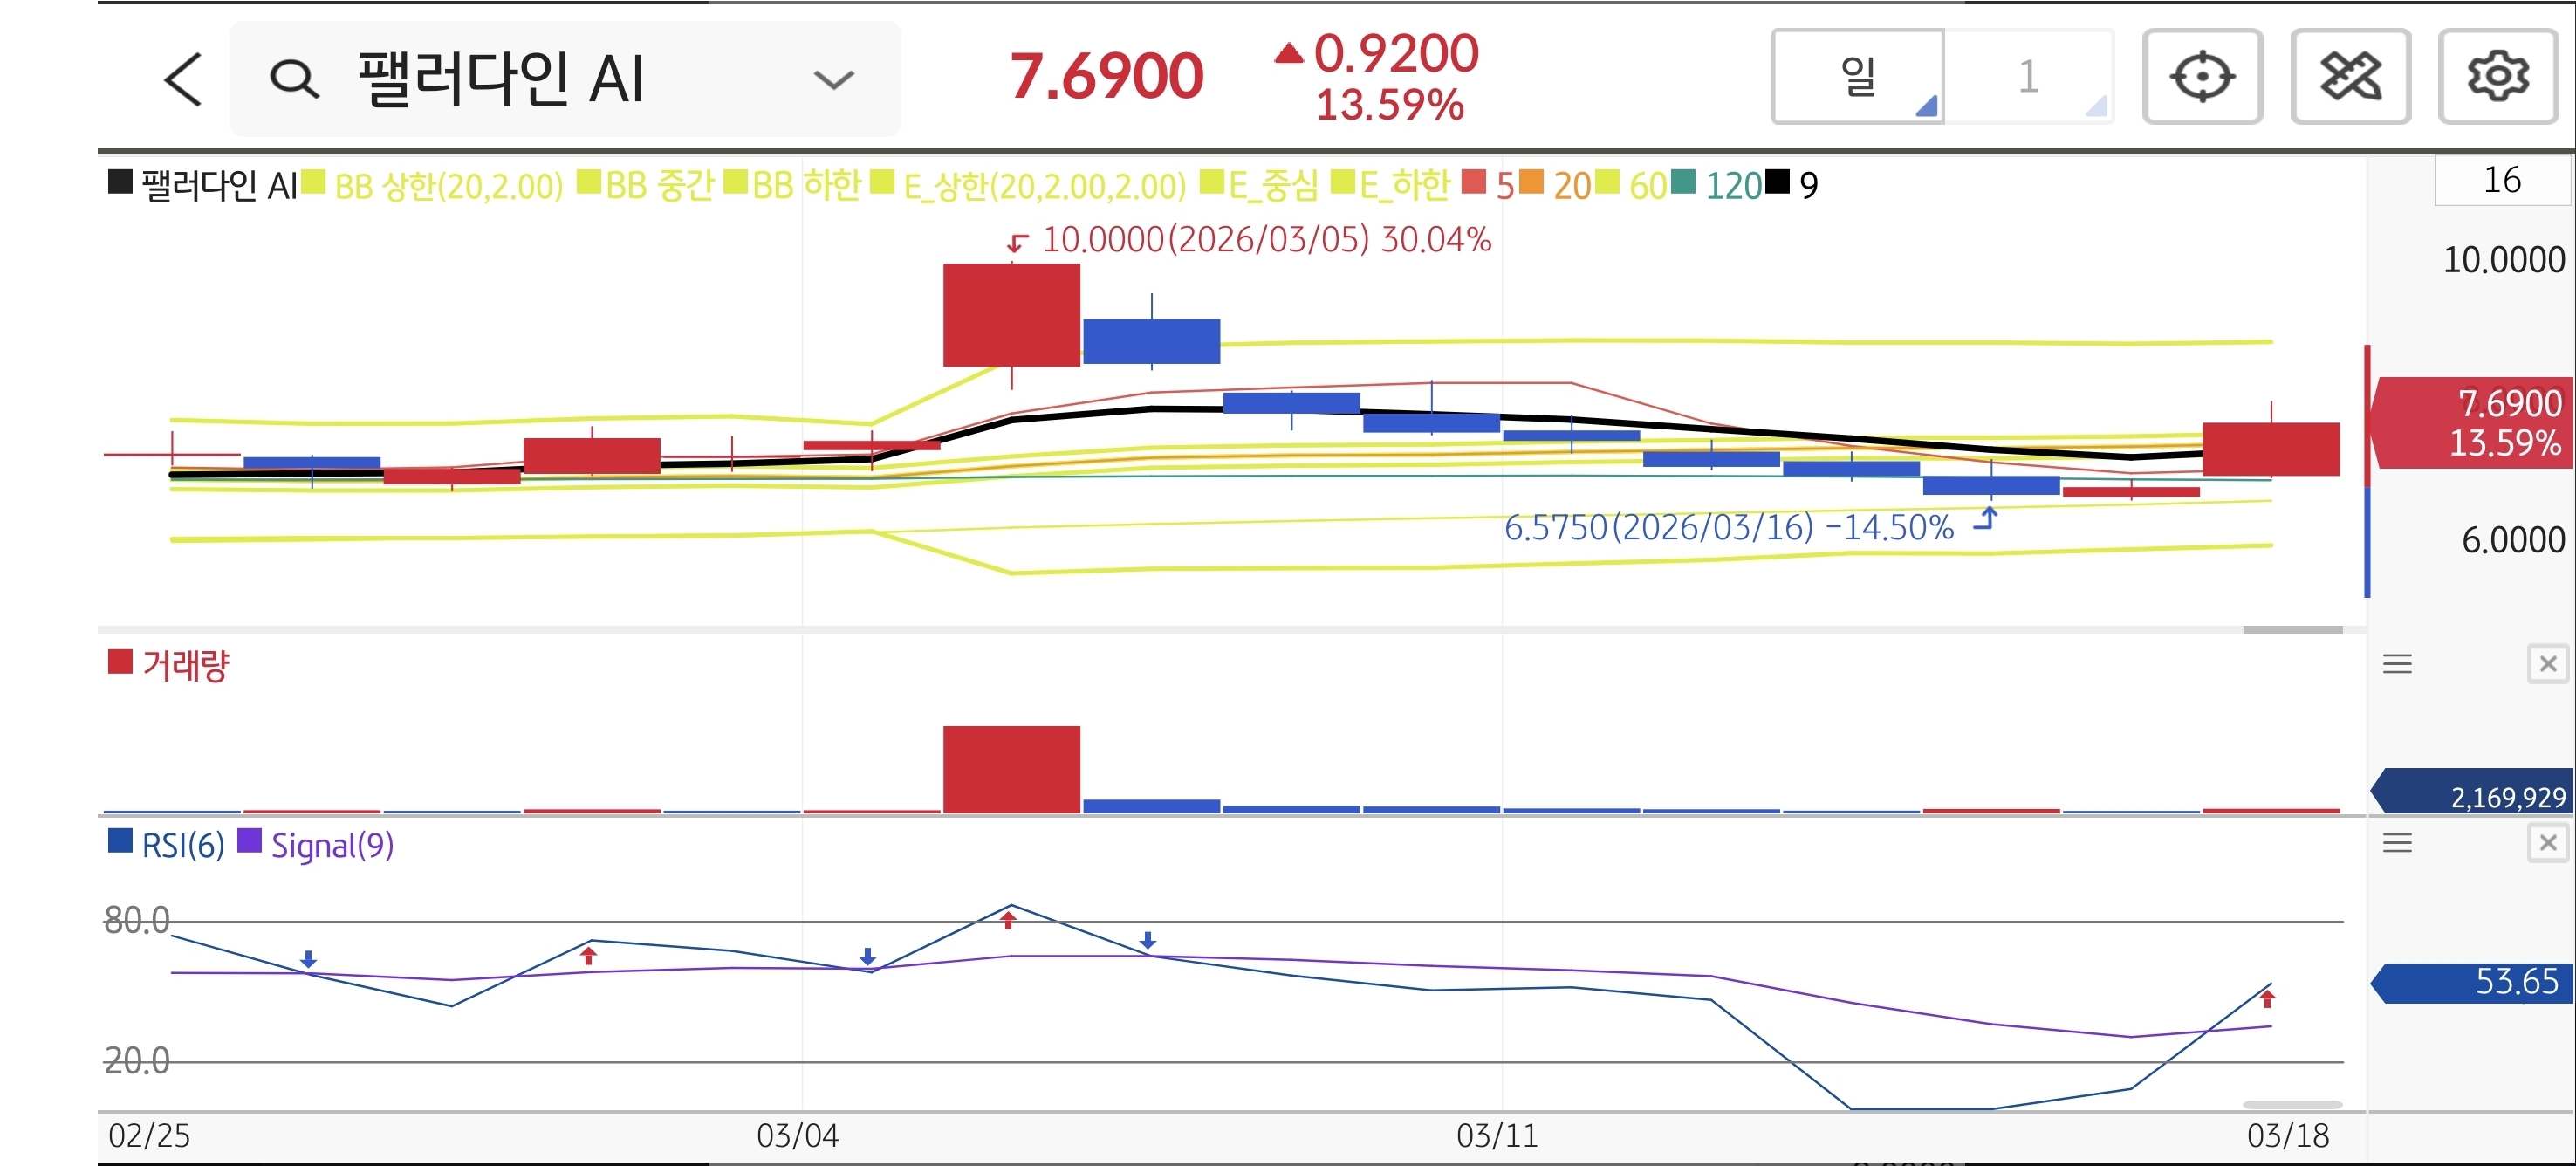The image size is (2576, 1166).
Task: Expand the 팰러다인 AI stock selector
Action: [833, 79]
